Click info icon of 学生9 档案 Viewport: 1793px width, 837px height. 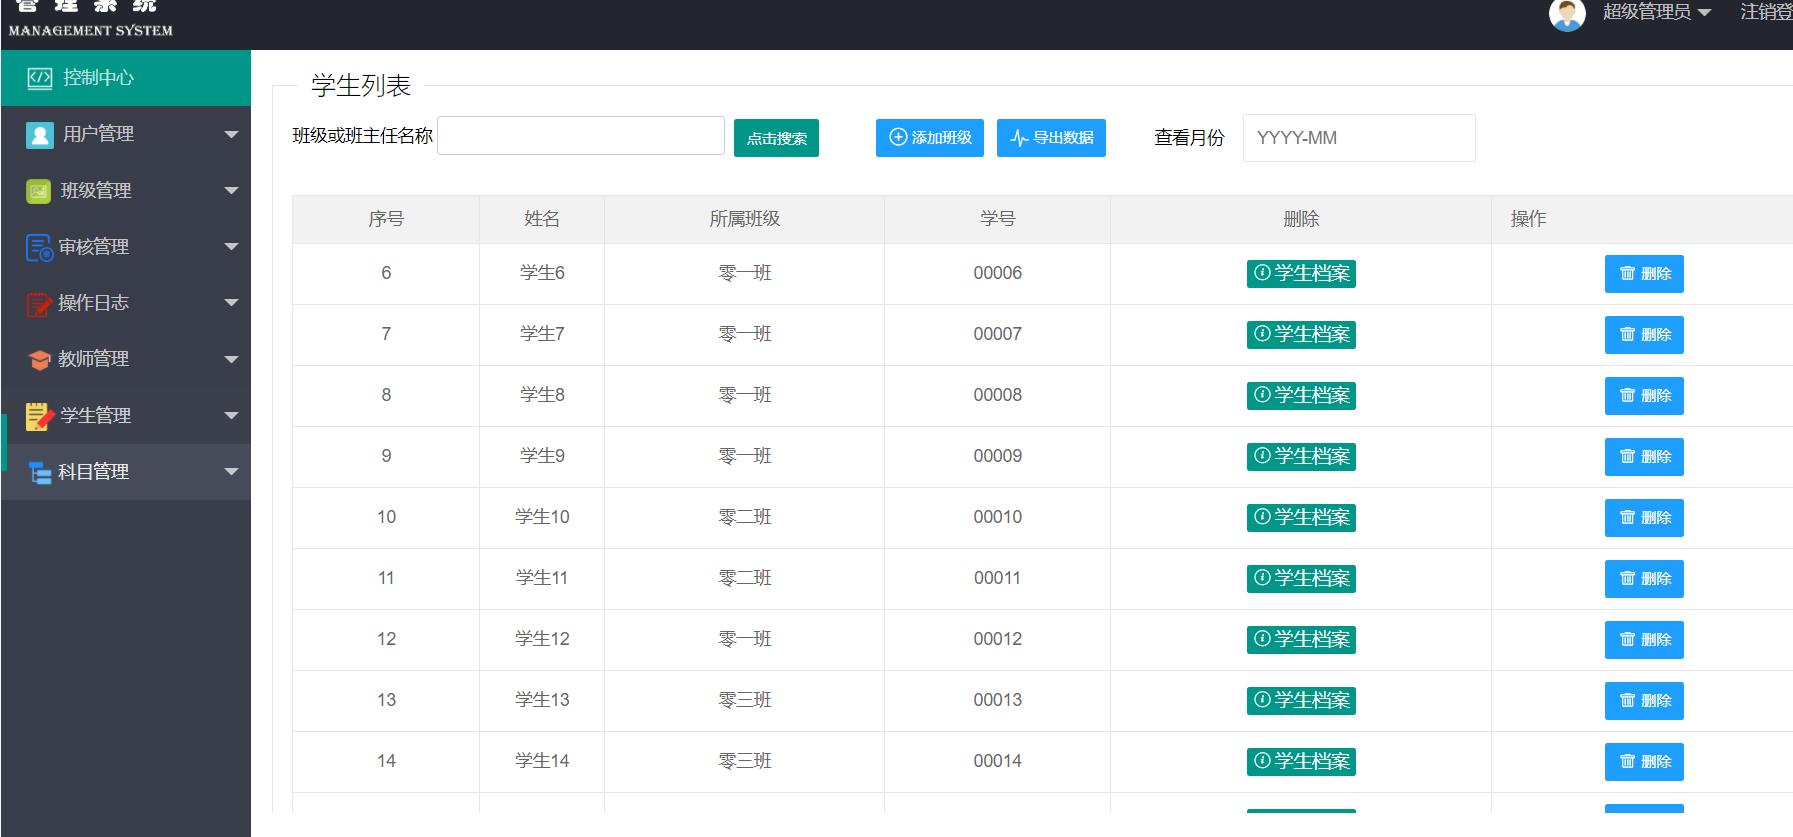(1262, 455)
